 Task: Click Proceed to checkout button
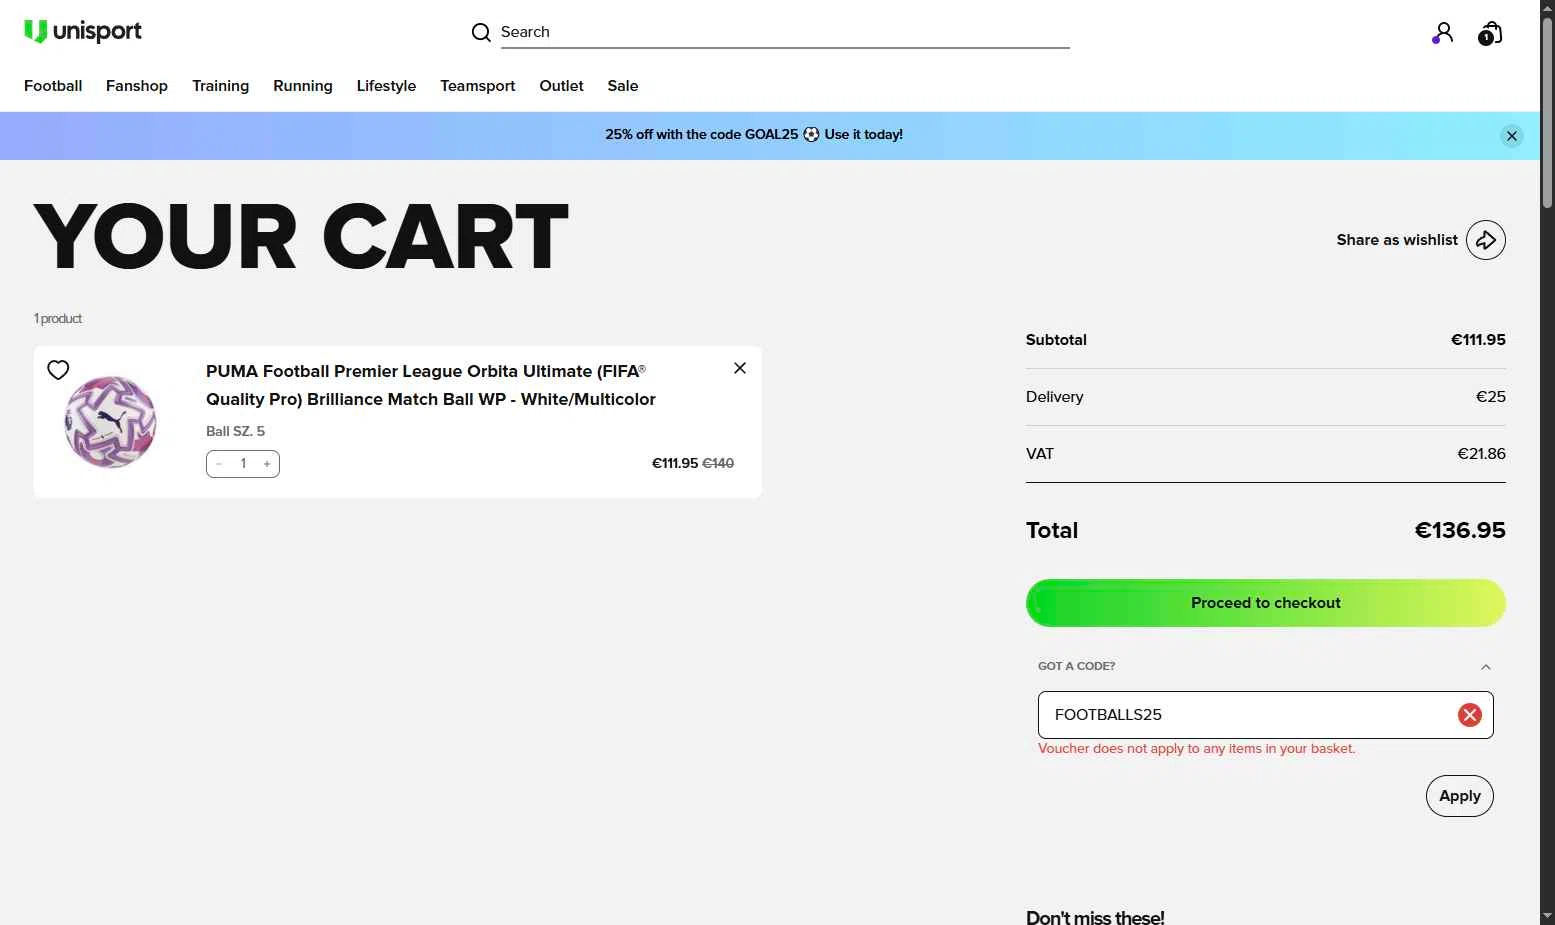(1265, 603)
